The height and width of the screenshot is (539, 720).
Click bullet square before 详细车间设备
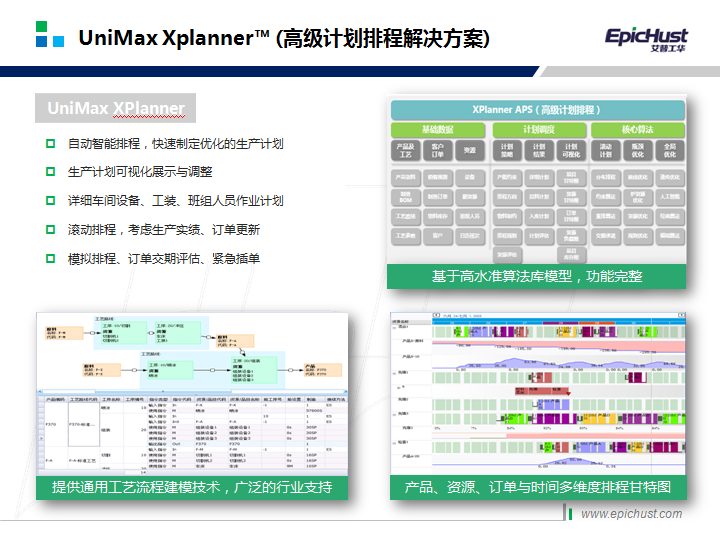pos(51,201)
